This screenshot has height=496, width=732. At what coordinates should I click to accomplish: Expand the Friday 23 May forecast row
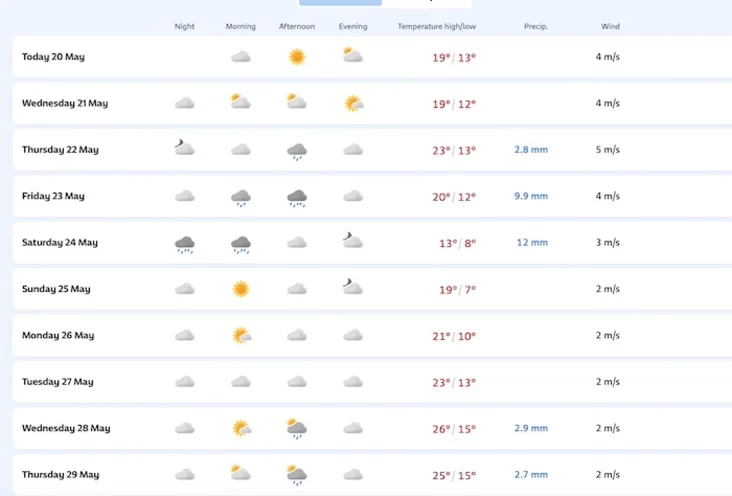coord(372,196)
